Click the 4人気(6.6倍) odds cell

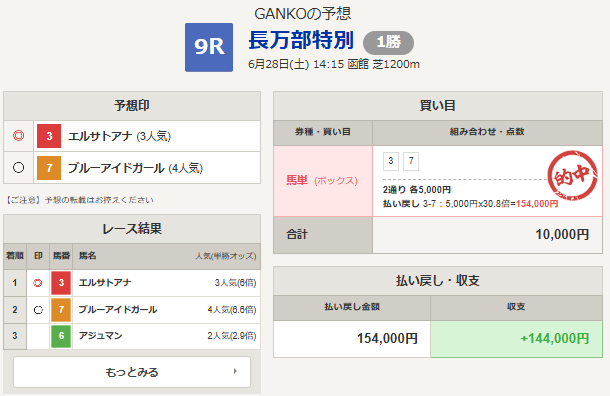click(x=232, y=310)
